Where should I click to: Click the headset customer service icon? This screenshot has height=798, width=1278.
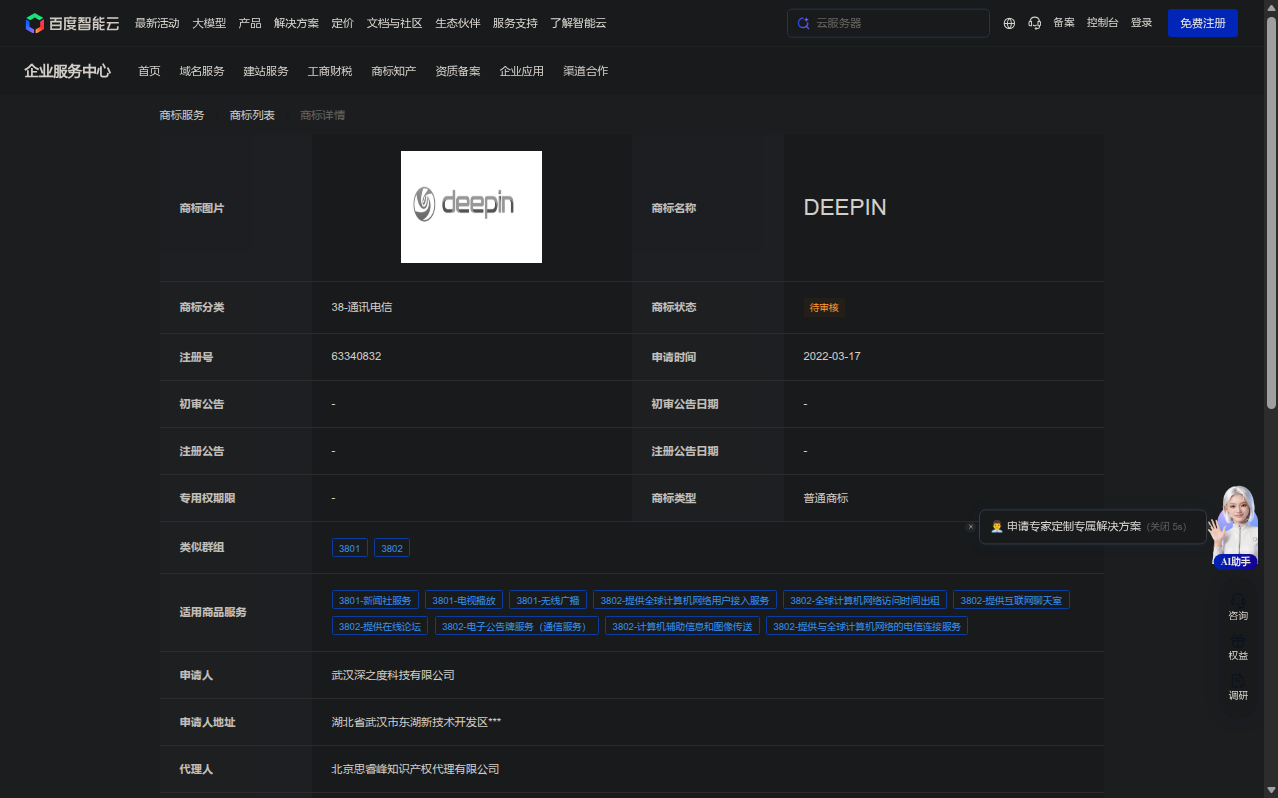pyautogui.click(x=1035, y=23)
